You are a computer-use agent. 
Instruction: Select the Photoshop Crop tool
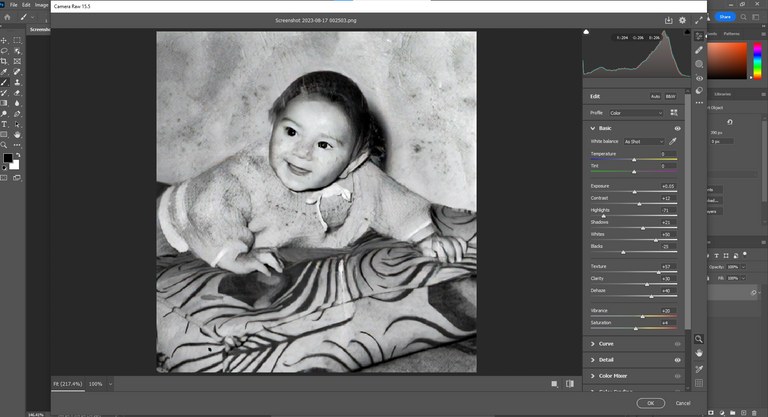tap(4, 61)
